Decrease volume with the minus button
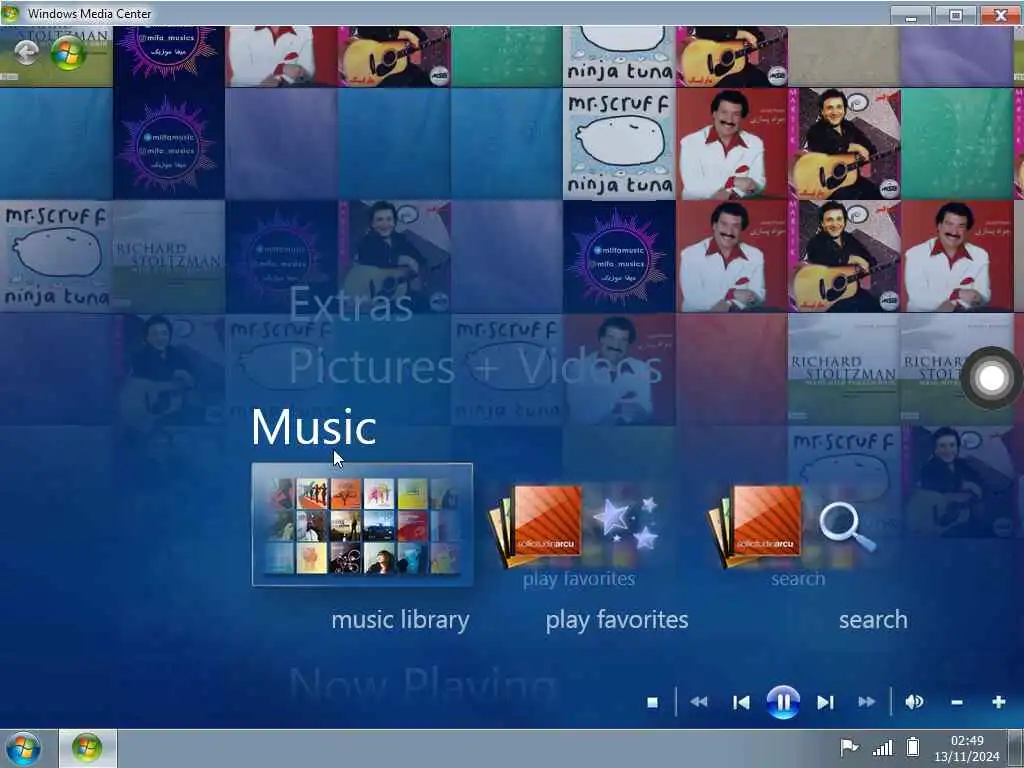The height and width of the screenshot is (768, 1024). pos(957,702)
